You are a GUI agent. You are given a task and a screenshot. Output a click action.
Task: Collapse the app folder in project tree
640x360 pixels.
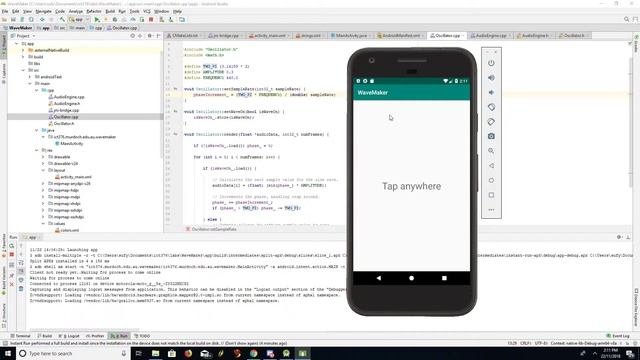tap(17, 44)
